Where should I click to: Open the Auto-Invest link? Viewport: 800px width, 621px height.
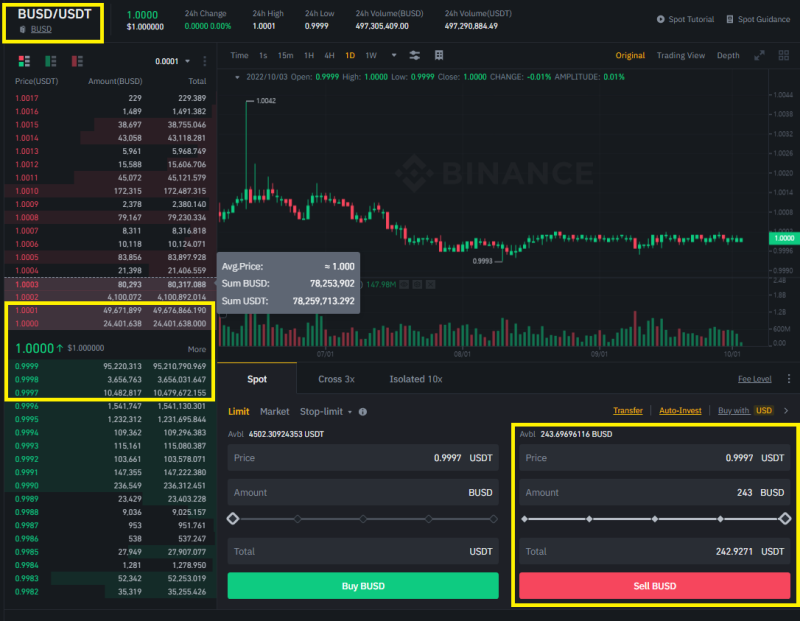tap(680, 411)
